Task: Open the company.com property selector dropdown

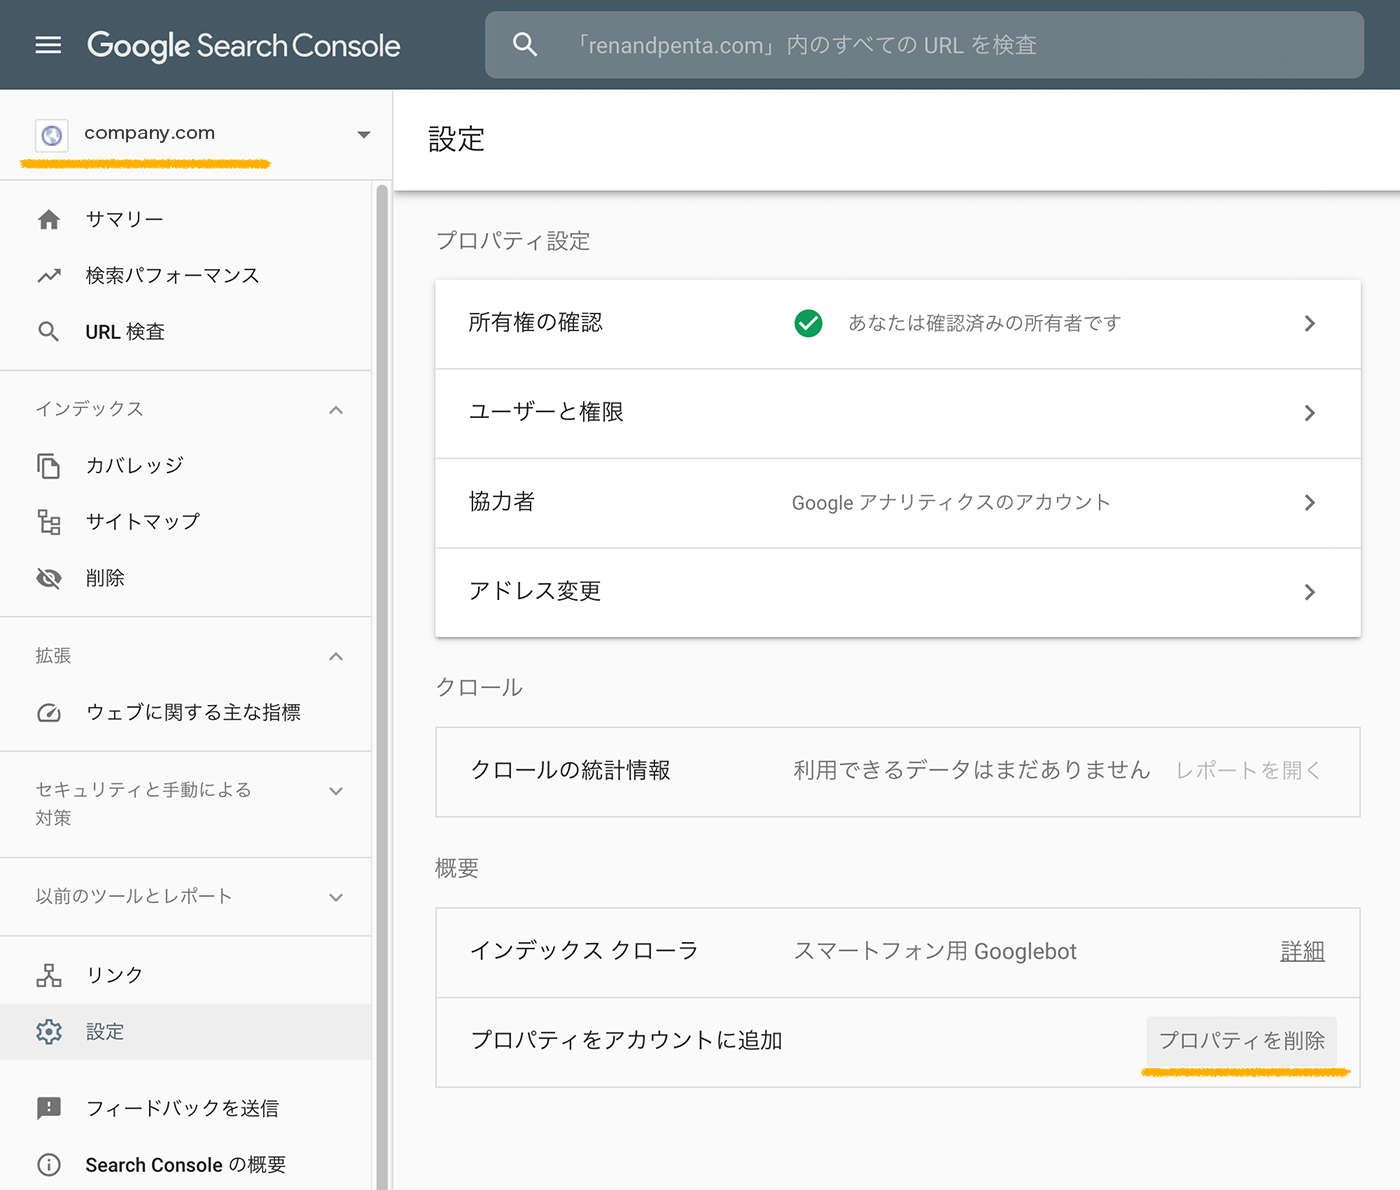Action: [x=363, y=134]
